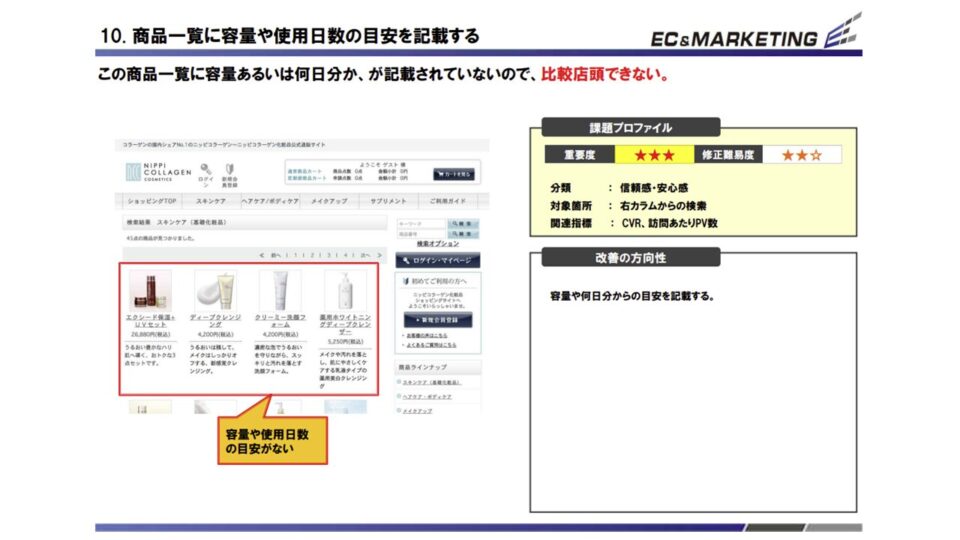Open the 検索オプション link
This screenshot has height=540, width=960.
[438, 244]
